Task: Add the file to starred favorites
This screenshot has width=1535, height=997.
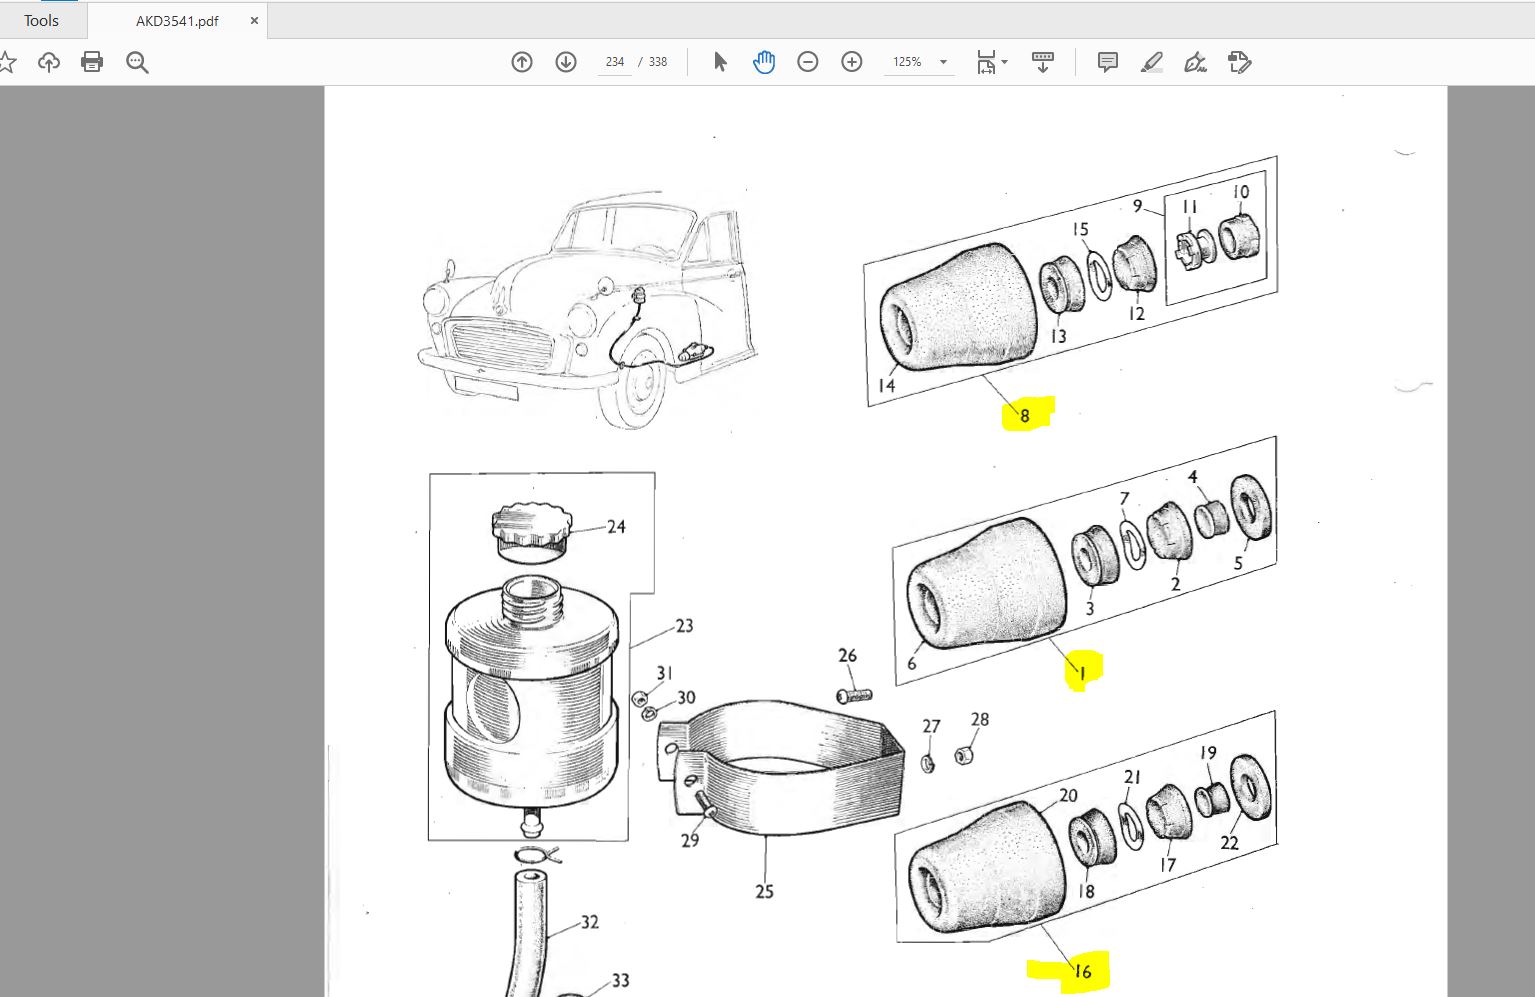Action: [6, 62]
